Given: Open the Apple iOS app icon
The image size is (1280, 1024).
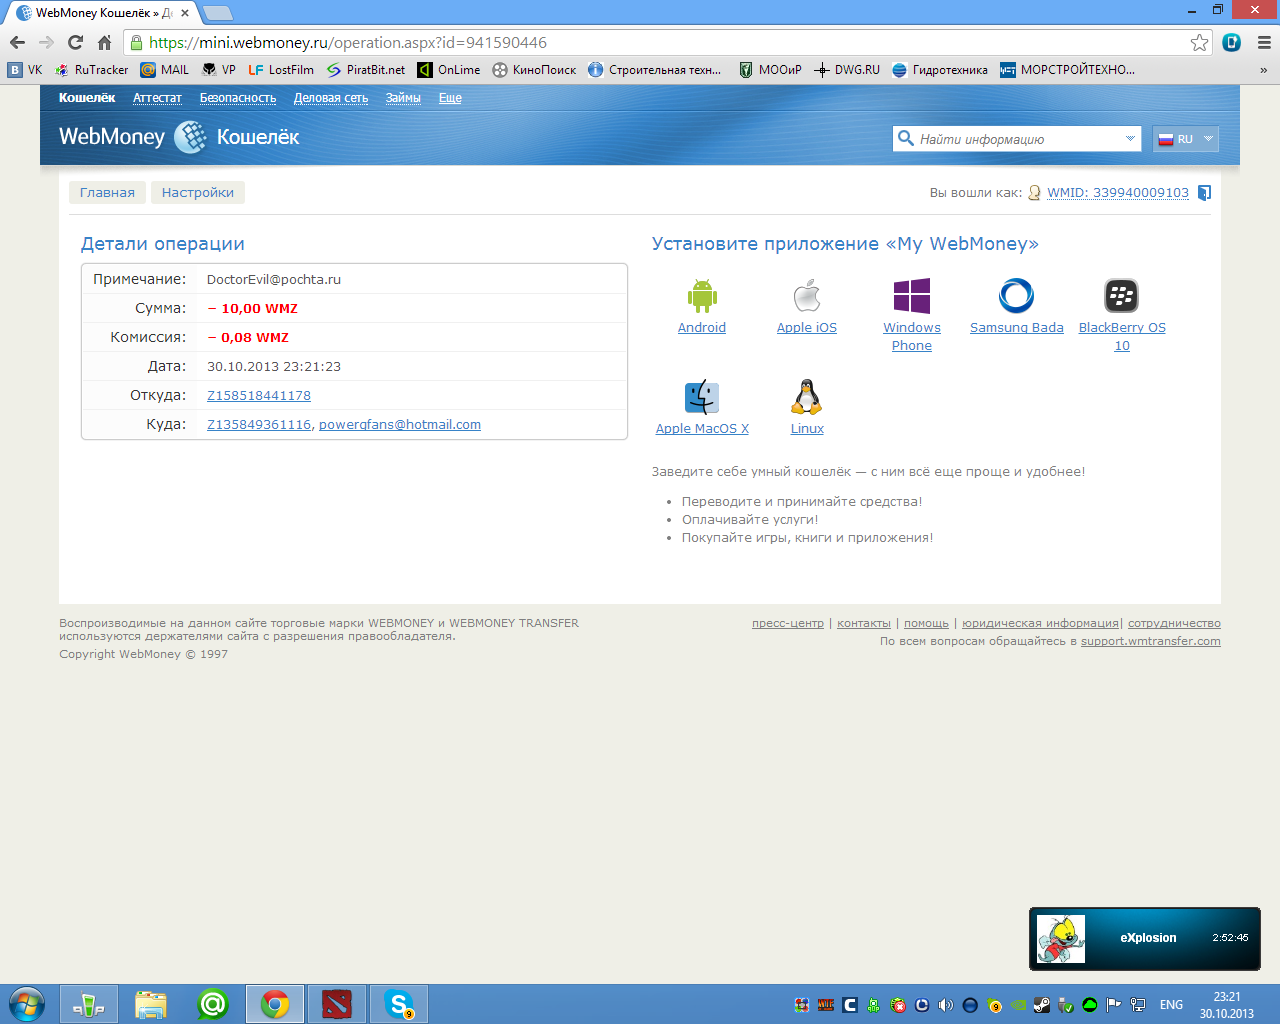Looking at the screenshot, I should 807,296.
